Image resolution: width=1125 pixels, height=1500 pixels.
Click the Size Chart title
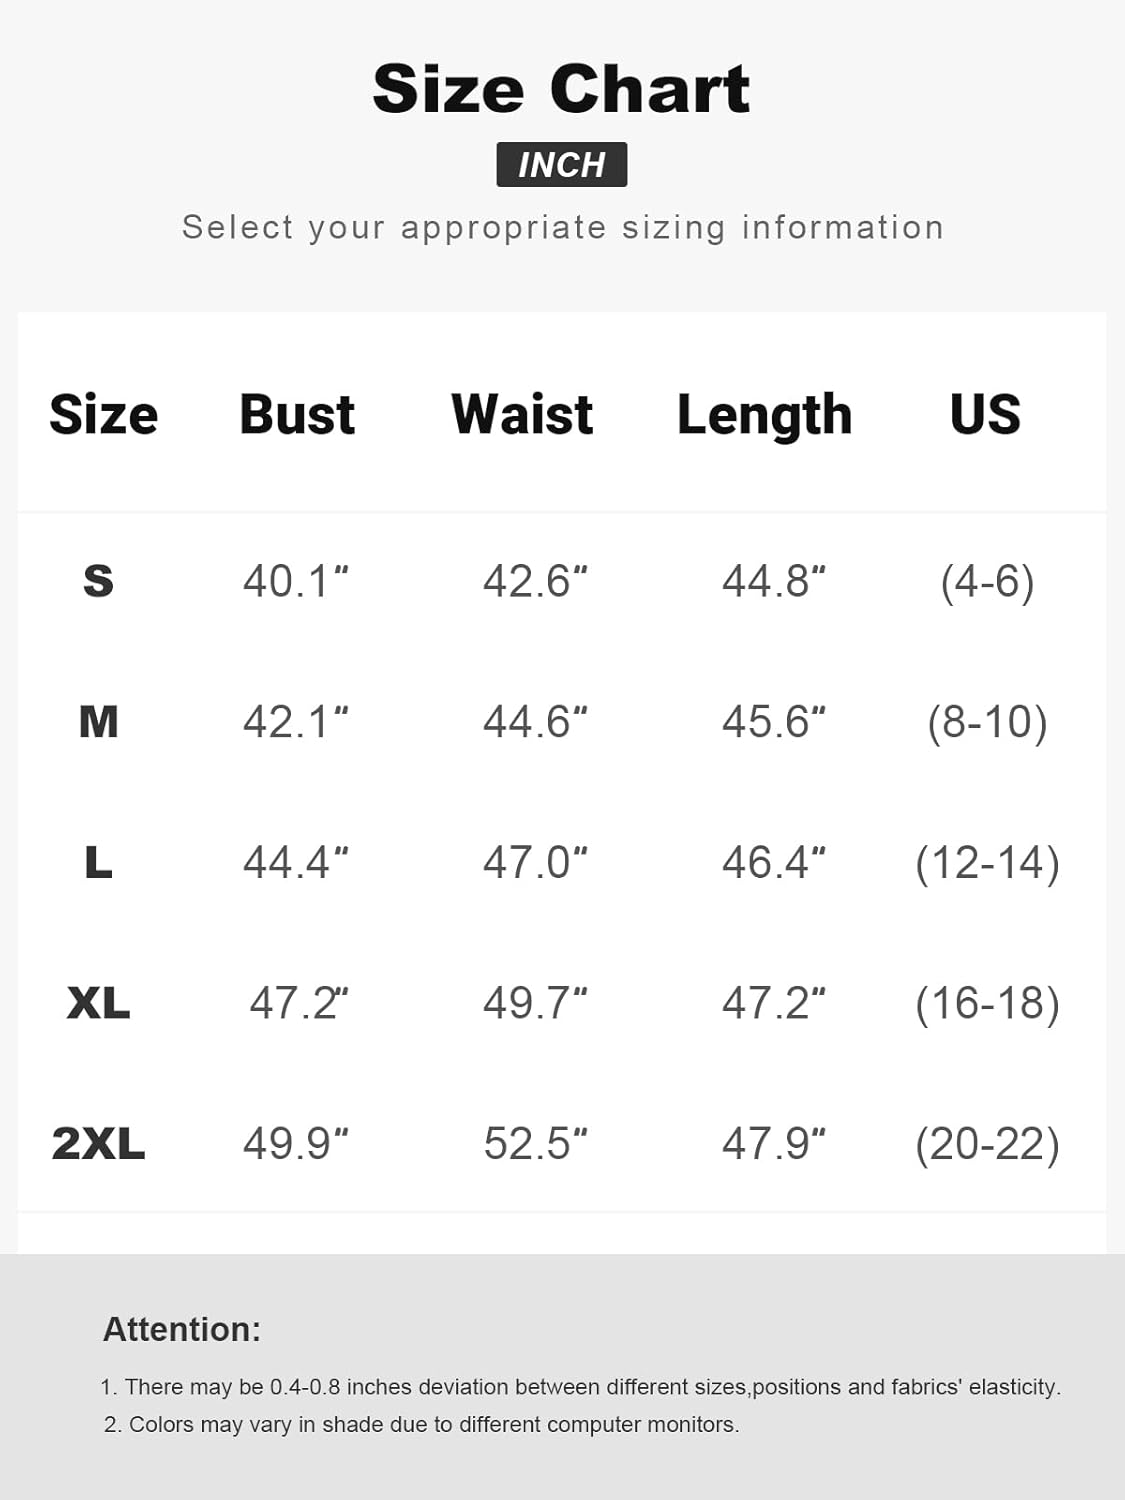[561, 89]
